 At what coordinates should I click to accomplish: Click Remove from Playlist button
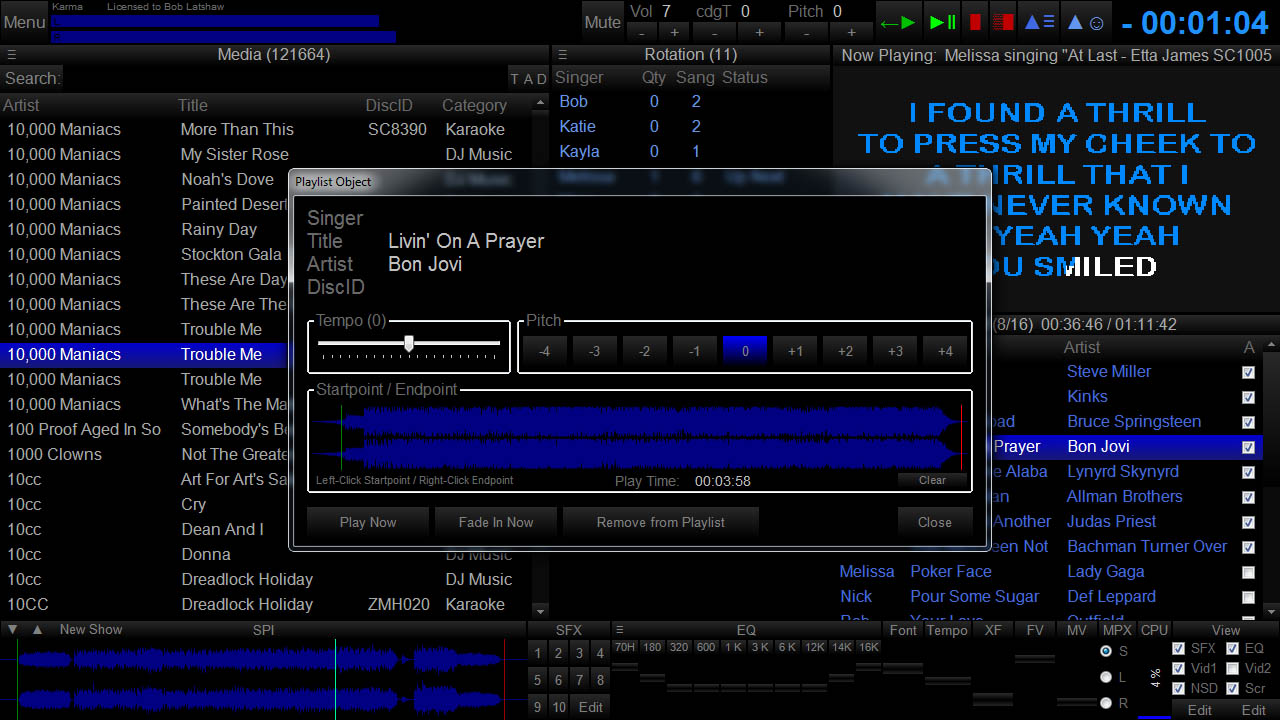pos(660,522)
